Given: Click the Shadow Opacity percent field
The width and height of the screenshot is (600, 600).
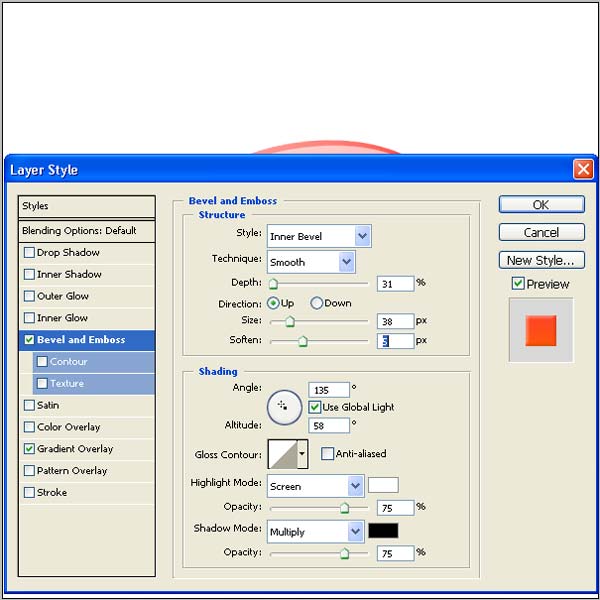Looking at the screenshot, I should (395, 553).
